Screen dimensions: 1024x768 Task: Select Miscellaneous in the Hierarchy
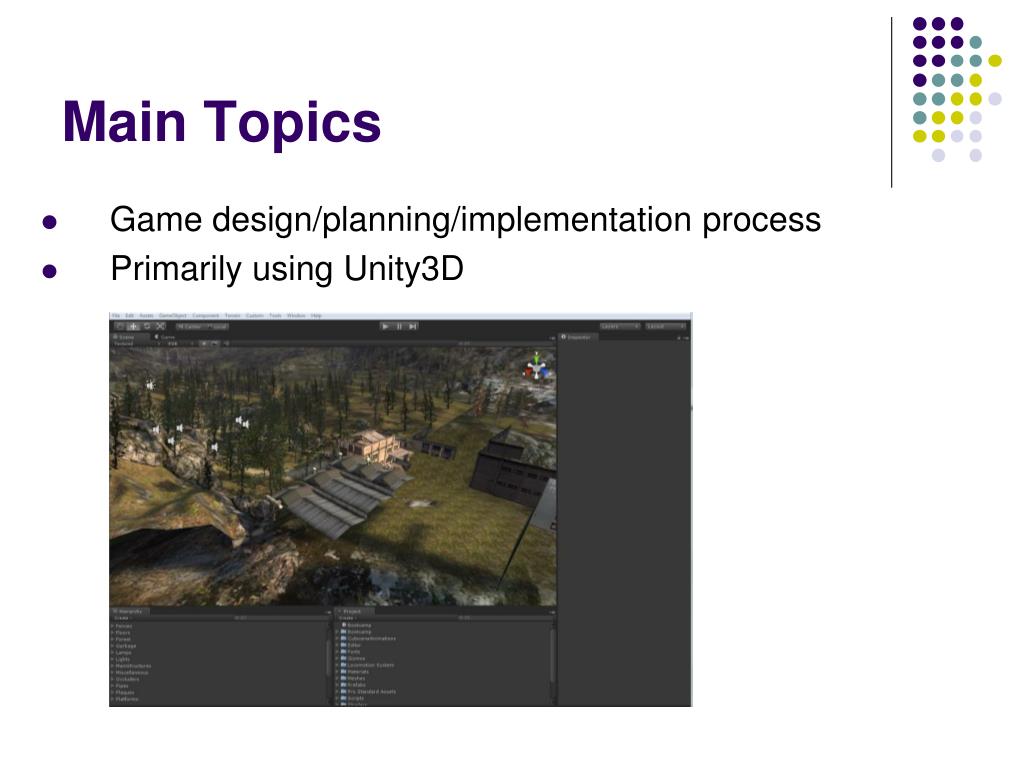pyautogui.click(x=132, y=673)
